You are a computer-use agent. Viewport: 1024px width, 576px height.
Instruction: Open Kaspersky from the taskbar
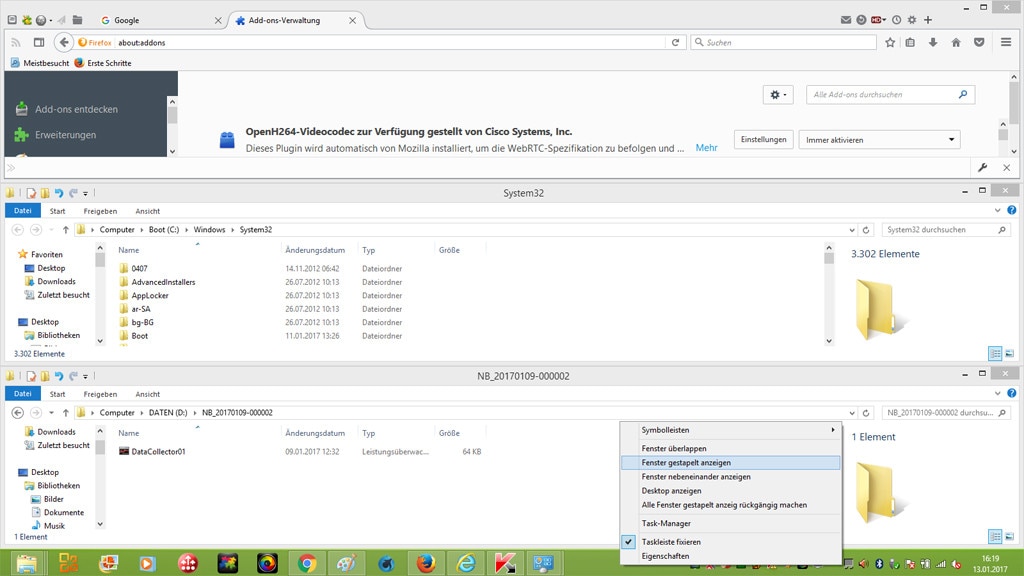(505, 563)
